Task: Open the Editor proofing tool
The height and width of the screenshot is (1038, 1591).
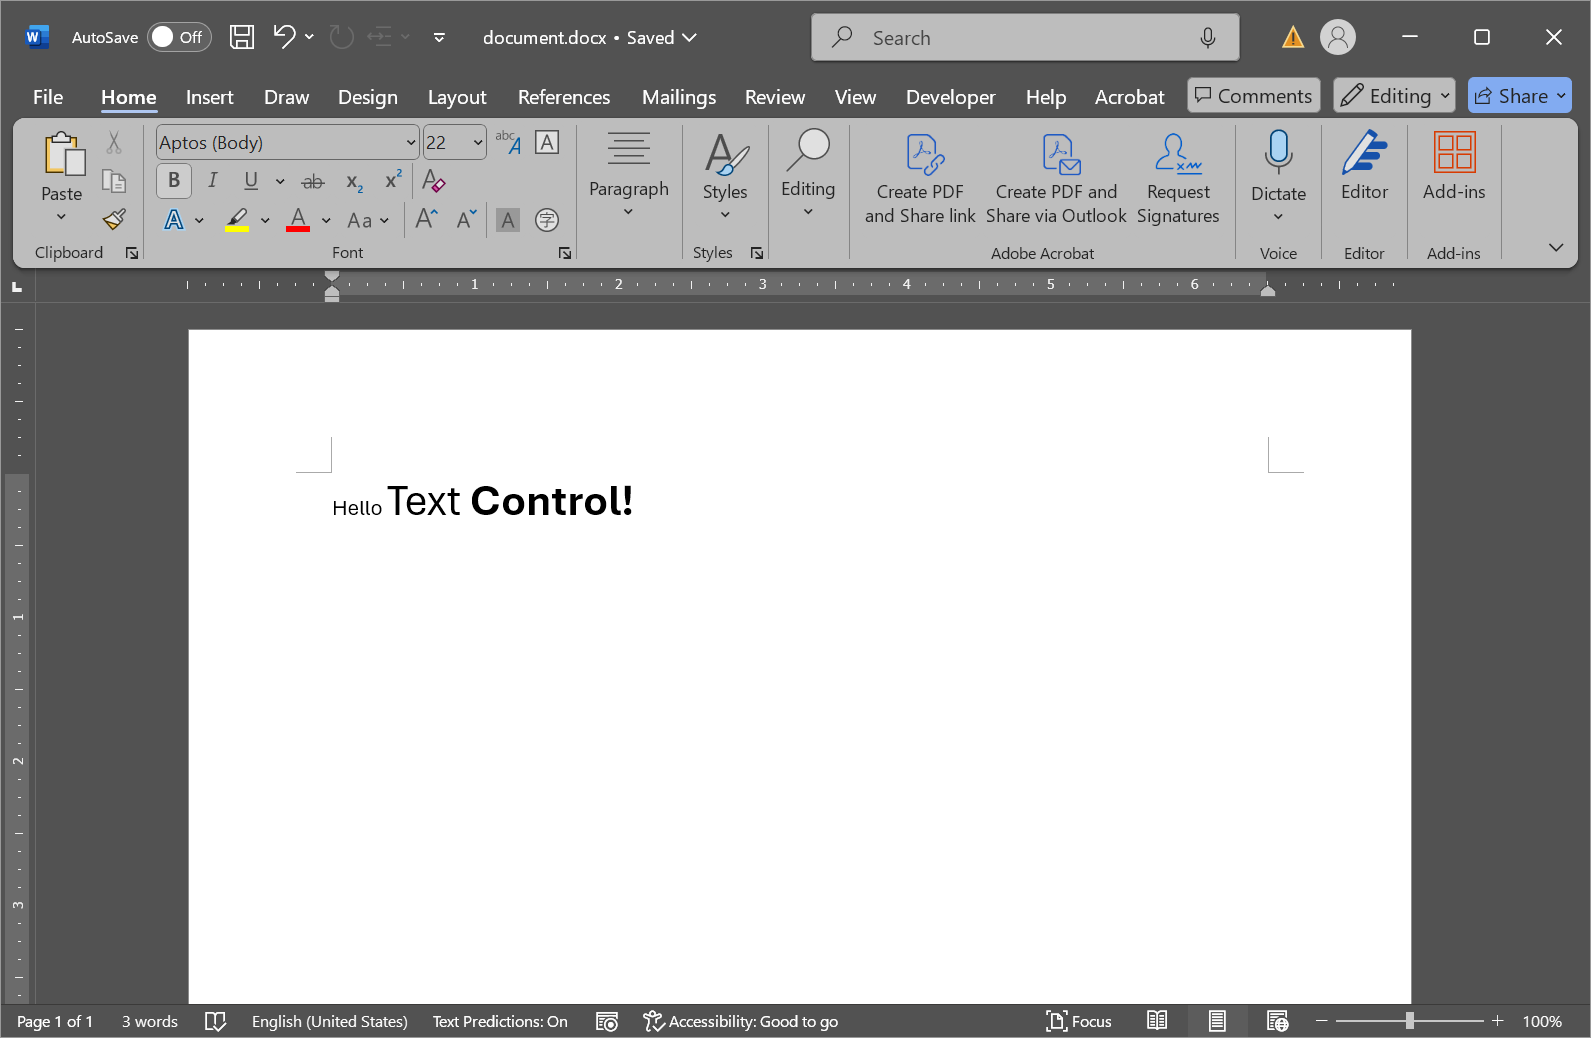Action: (x=1364, y=166)
